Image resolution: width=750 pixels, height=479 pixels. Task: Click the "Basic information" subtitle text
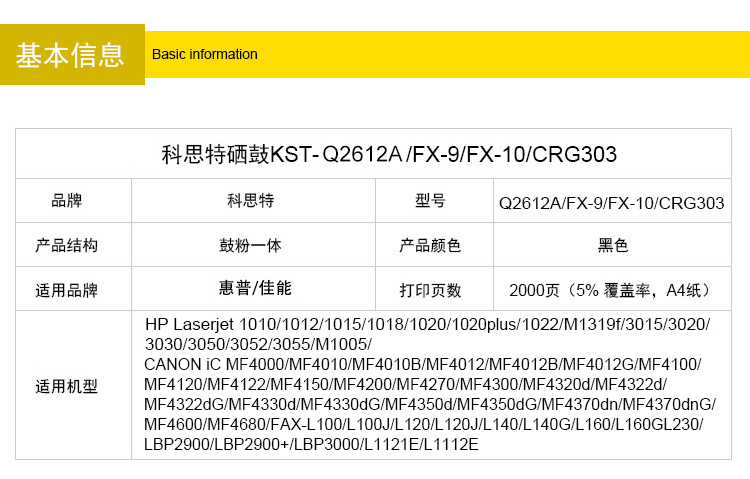click(204, 54)
